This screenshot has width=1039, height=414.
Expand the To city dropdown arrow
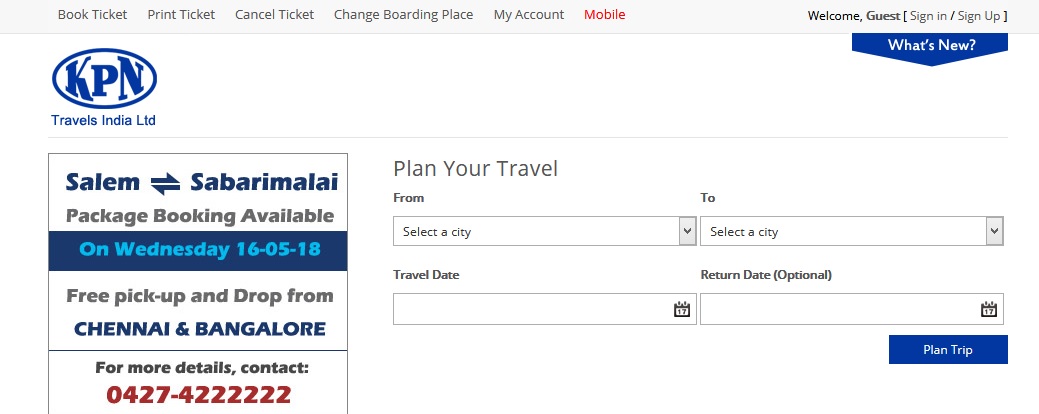click(994, 231)
